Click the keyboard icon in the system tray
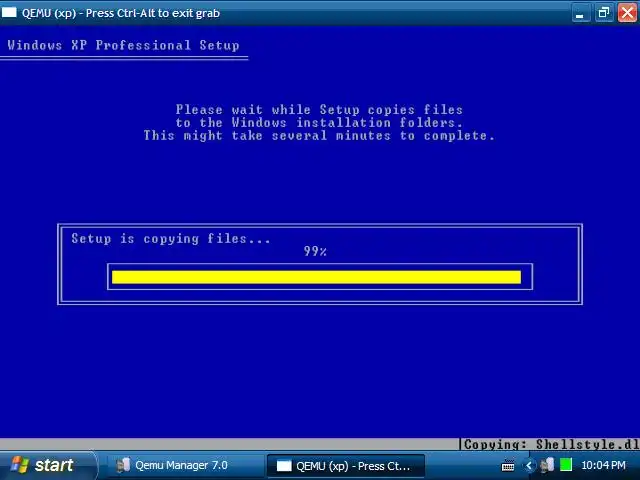Image resolution: width=640 pixels, height=480 pixels. coord(508,465)
